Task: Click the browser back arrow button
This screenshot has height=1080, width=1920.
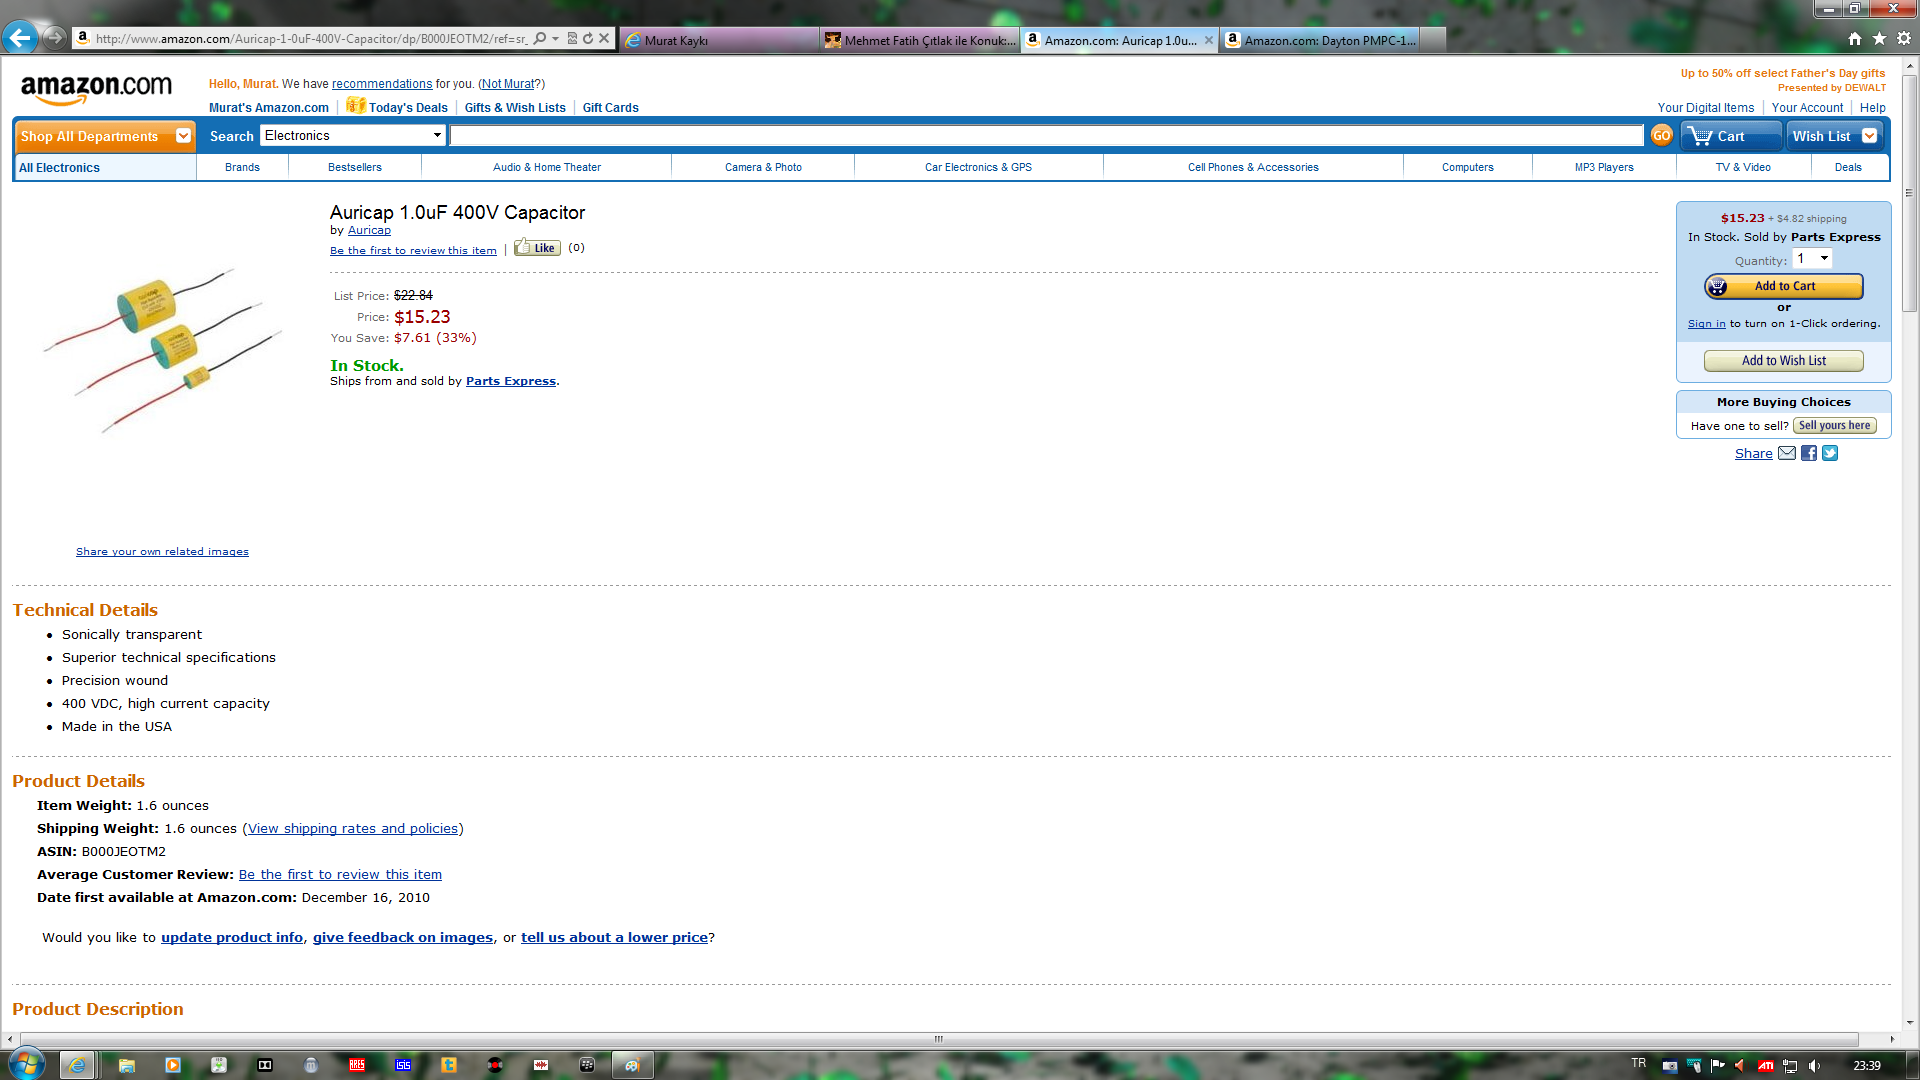Action: point(19,38)
